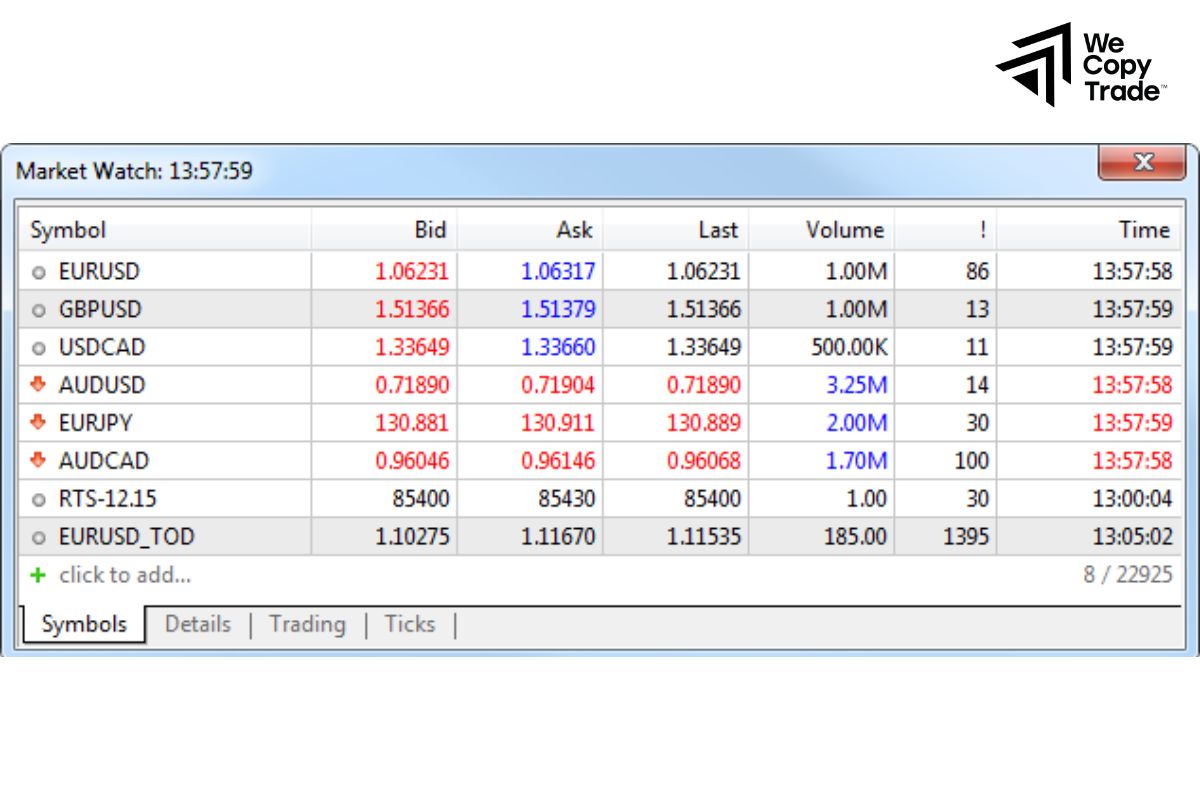Switch to the Details tab
The width and height of the screenshot is (1200, 800).
click(197, 624)
